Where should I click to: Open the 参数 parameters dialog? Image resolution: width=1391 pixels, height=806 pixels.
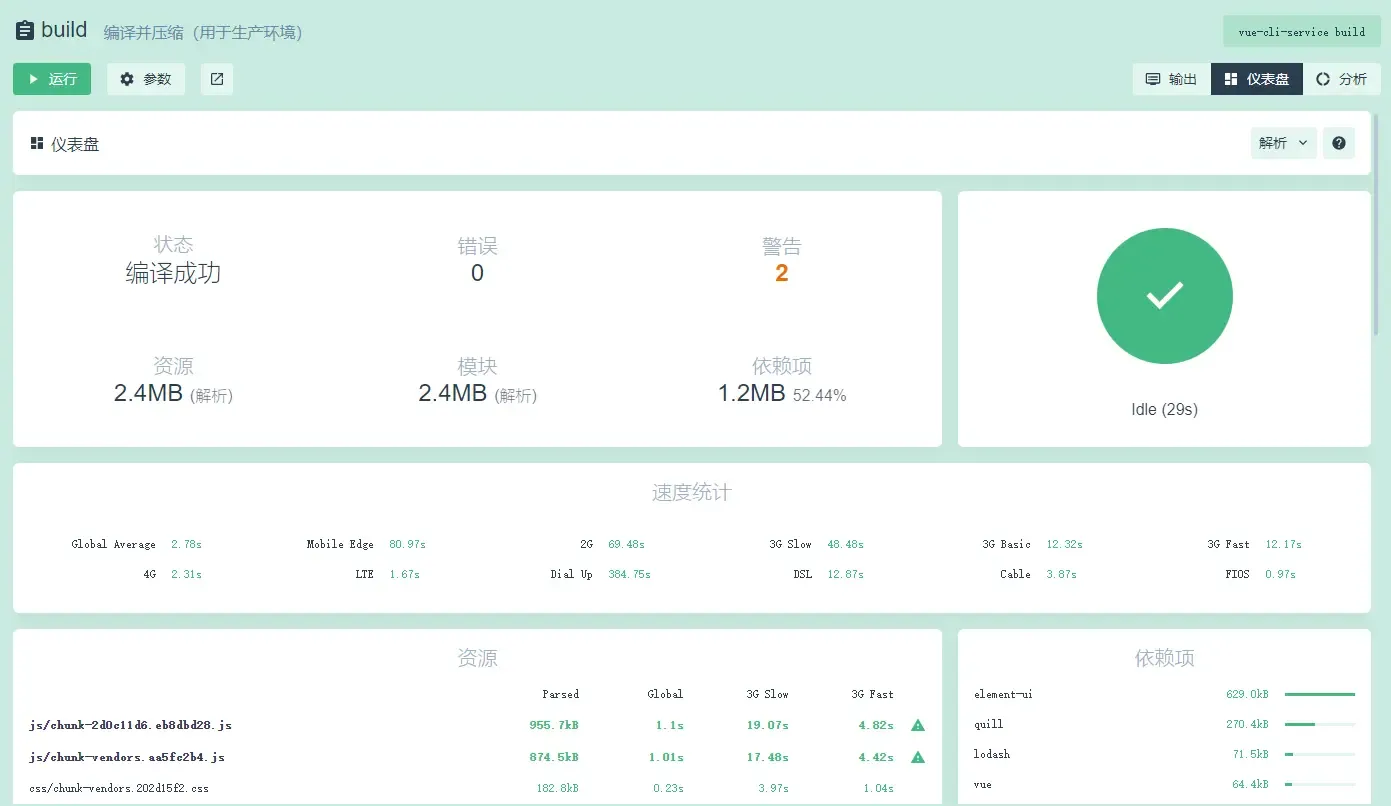(x=146, y=79)
